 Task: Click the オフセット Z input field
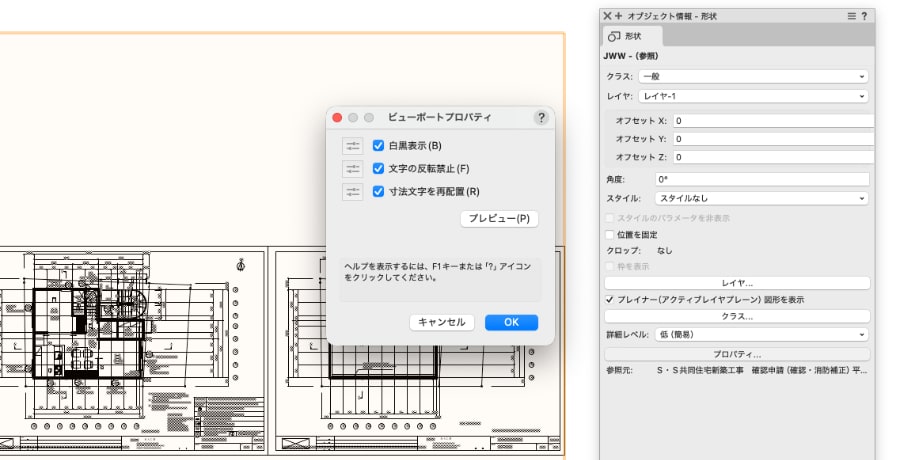point(773,157)
